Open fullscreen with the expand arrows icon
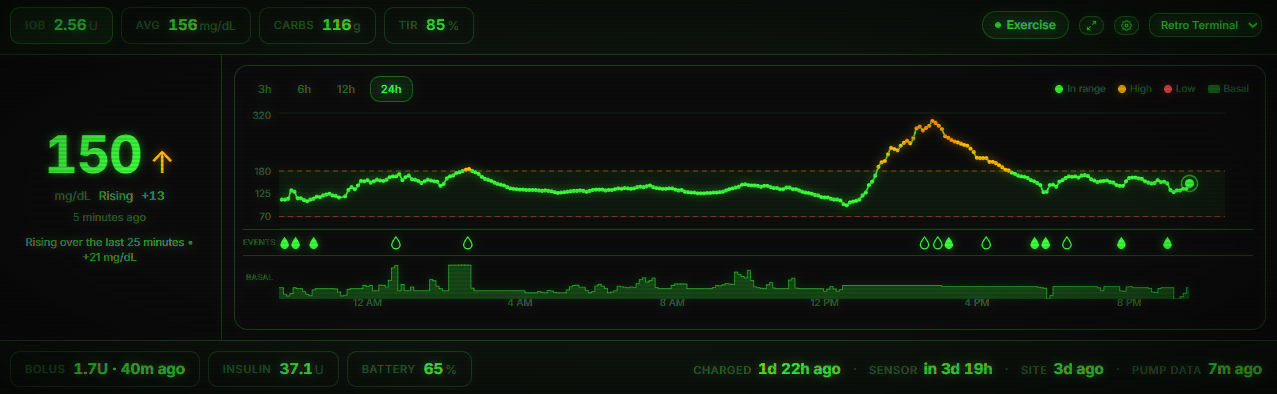 [1091, 25]
